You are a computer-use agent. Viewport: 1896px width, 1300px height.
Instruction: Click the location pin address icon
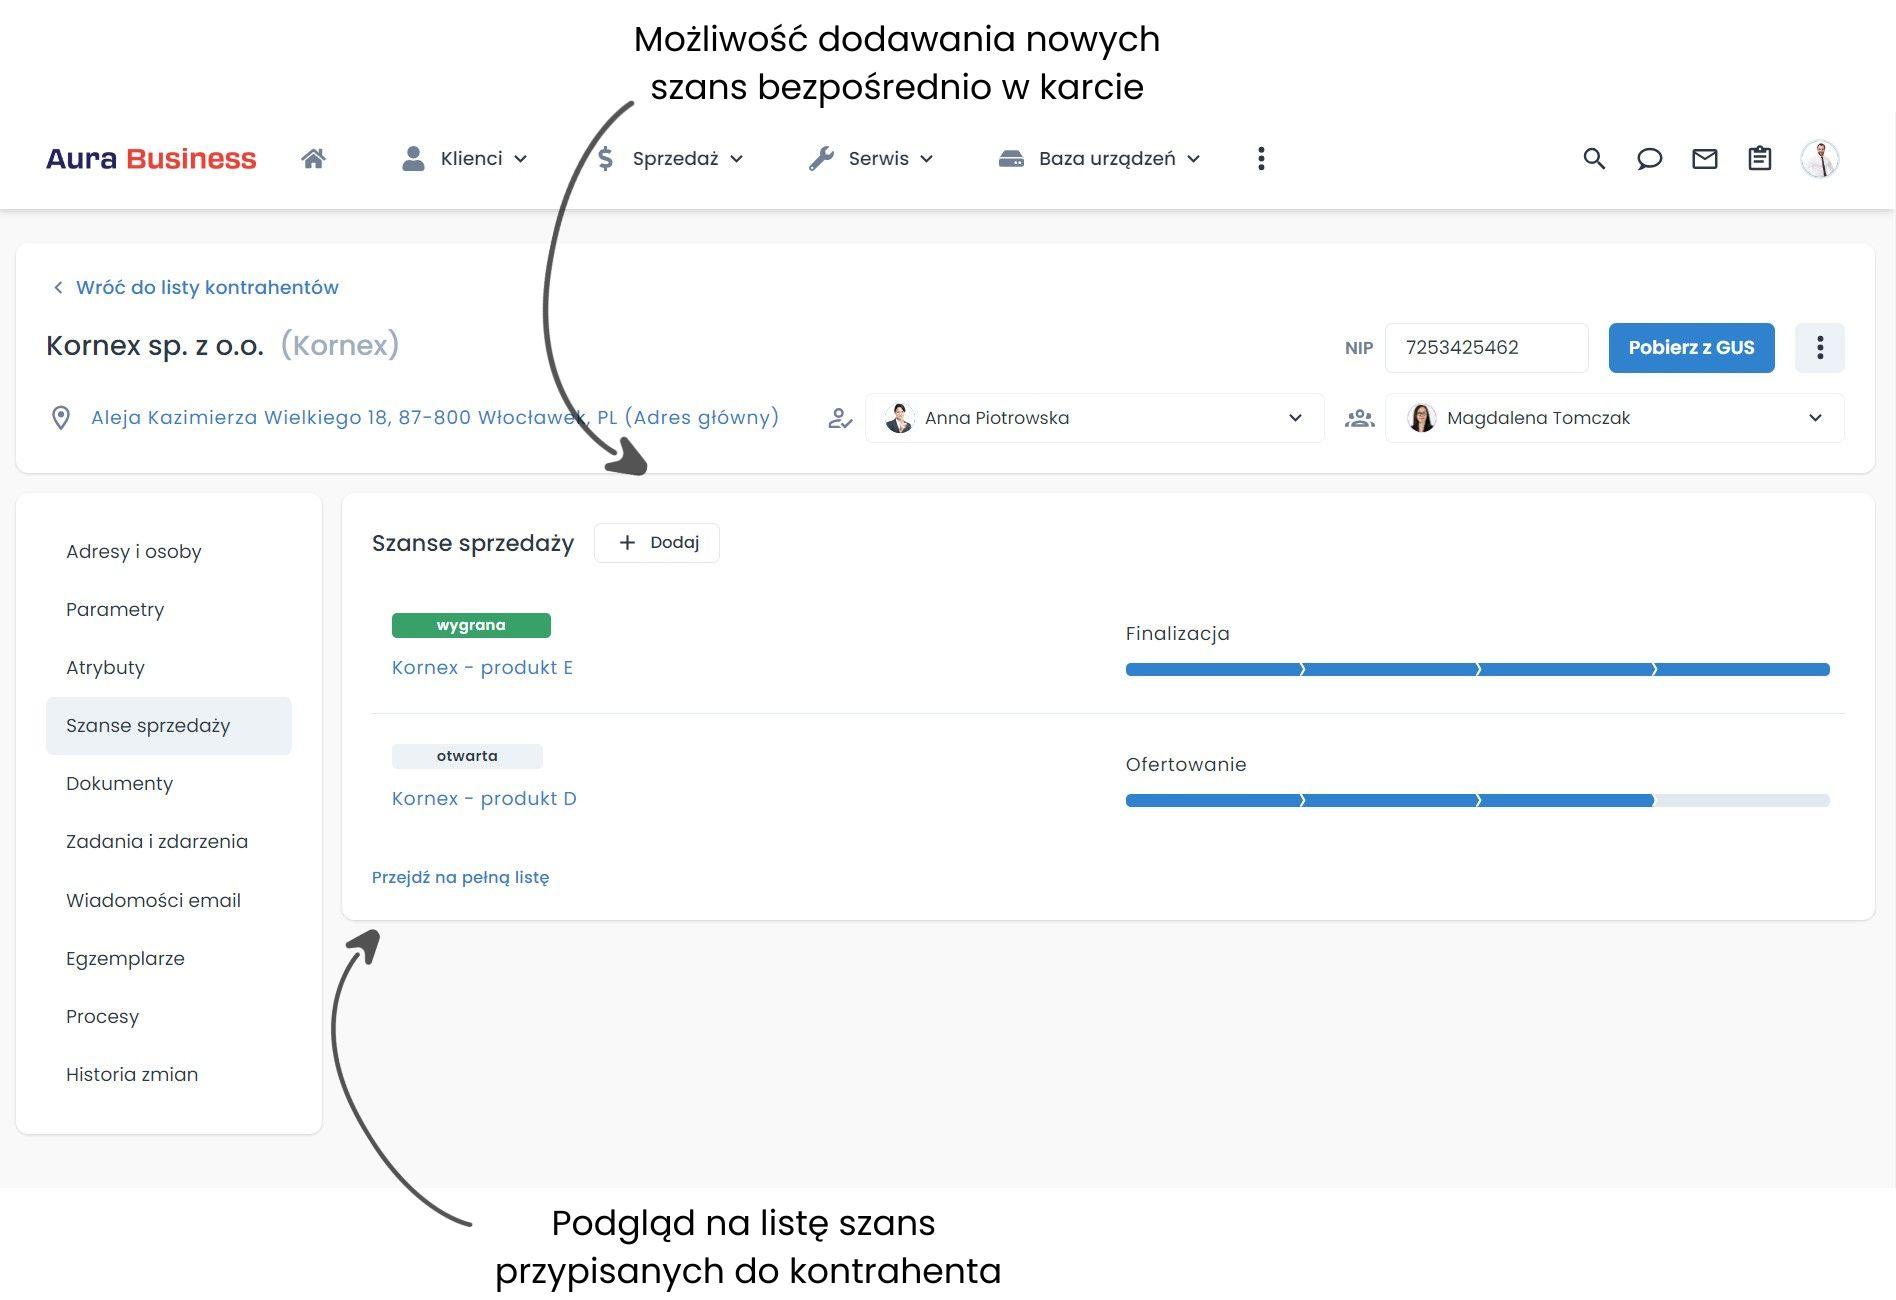(x=61, y=418)
